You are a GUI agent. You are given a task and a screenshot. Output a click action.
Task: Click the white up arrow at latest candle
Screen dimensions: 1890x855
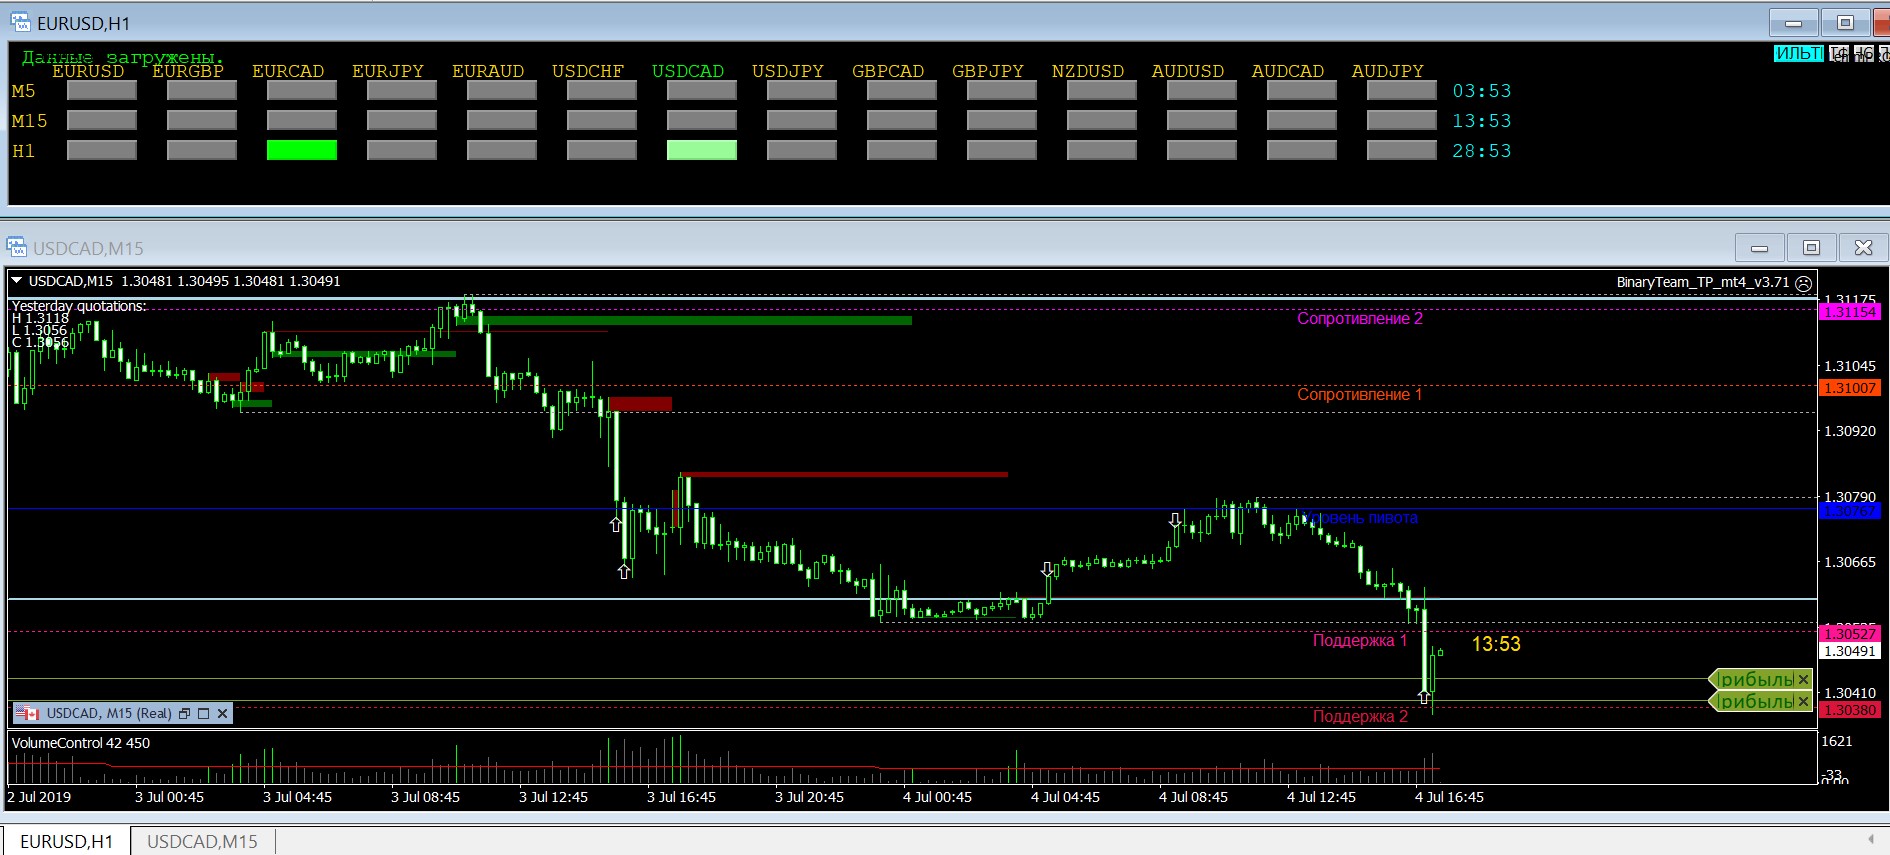(1423, 697)
